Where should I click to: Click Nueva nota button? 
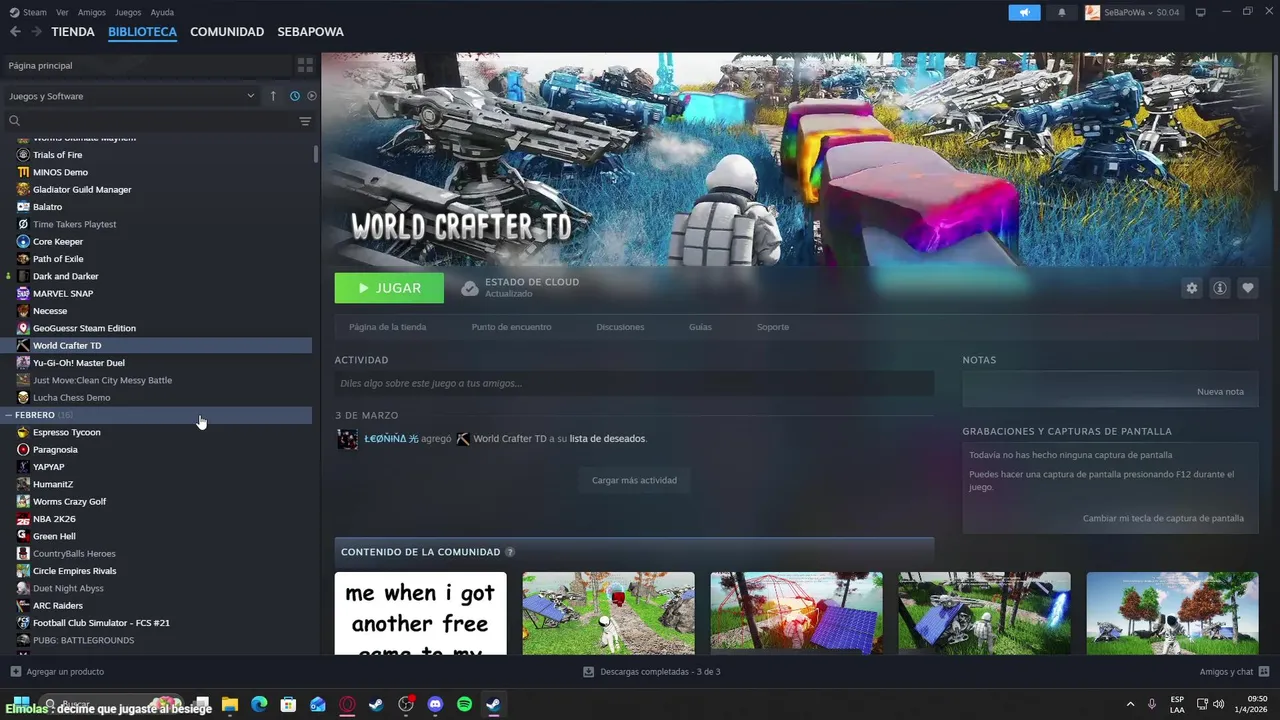pos(1220,392)
